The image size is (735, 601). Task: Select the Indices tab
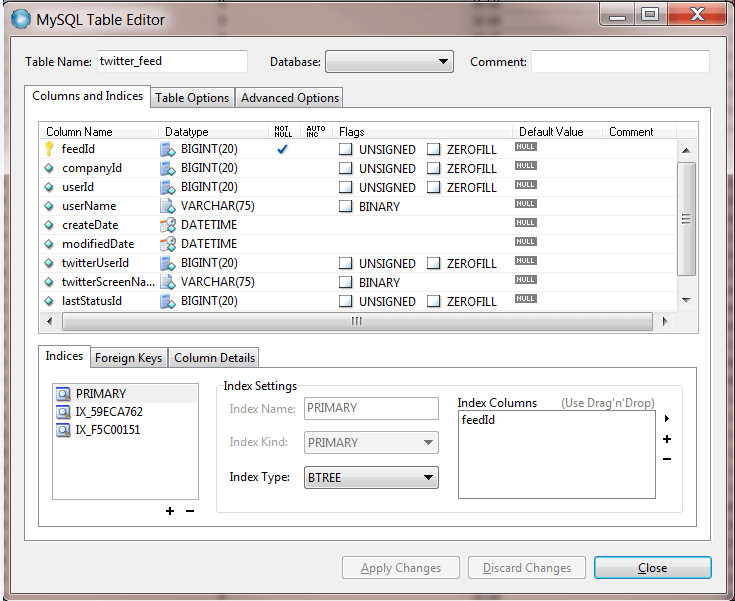click(64, 356)
